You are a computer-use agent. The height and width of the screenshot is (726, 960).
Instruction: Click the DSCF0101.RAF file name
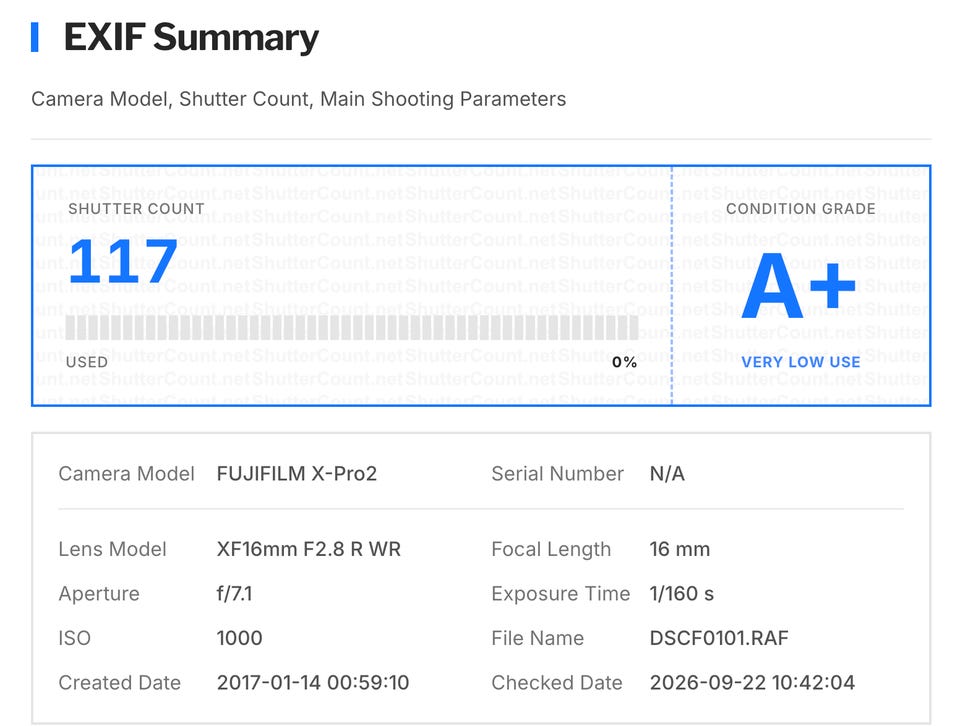point(719,638)
